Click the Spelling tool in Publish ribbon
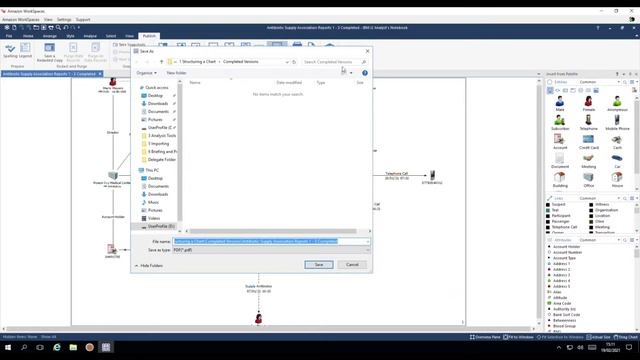The image size is (640, 360). (x=10, y=51)
